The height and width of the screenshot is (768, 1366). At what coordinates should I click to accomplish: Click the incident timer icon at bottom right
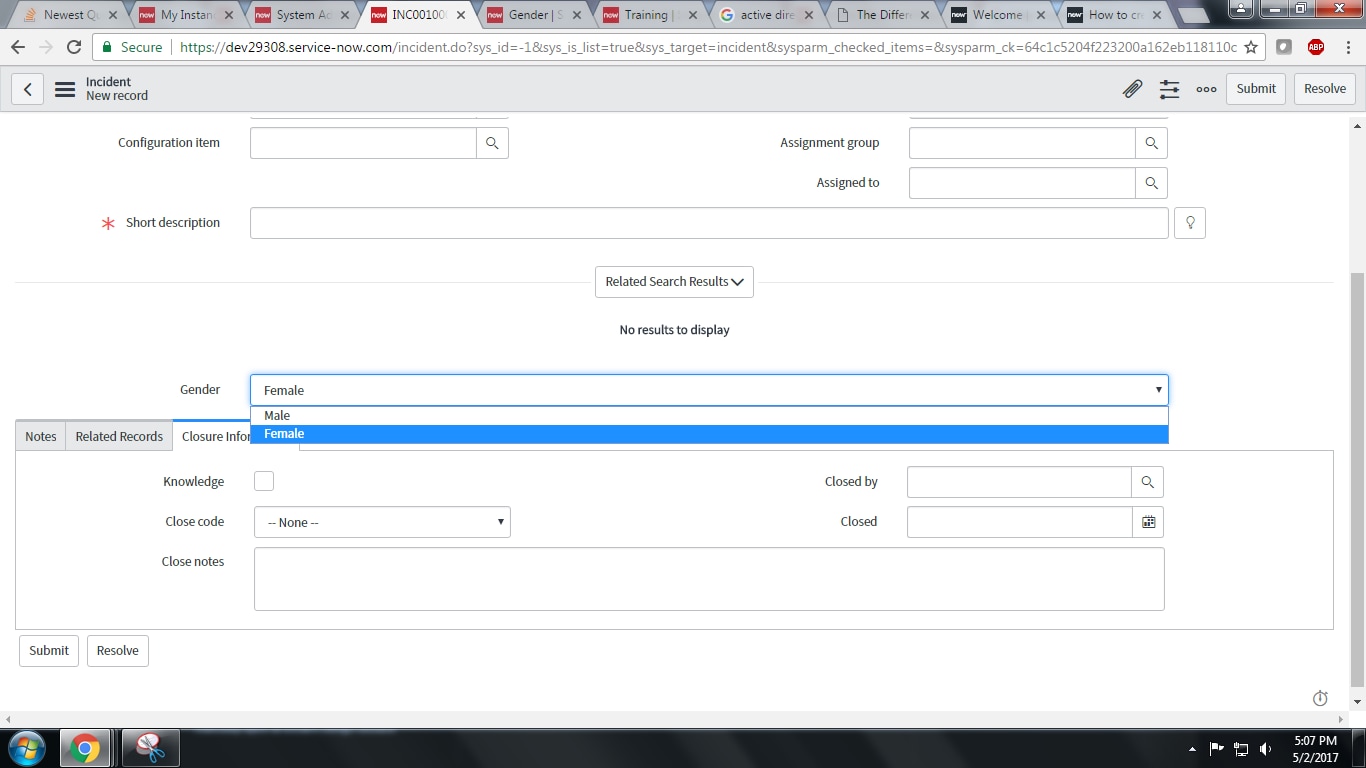[x=1320, y=697]
